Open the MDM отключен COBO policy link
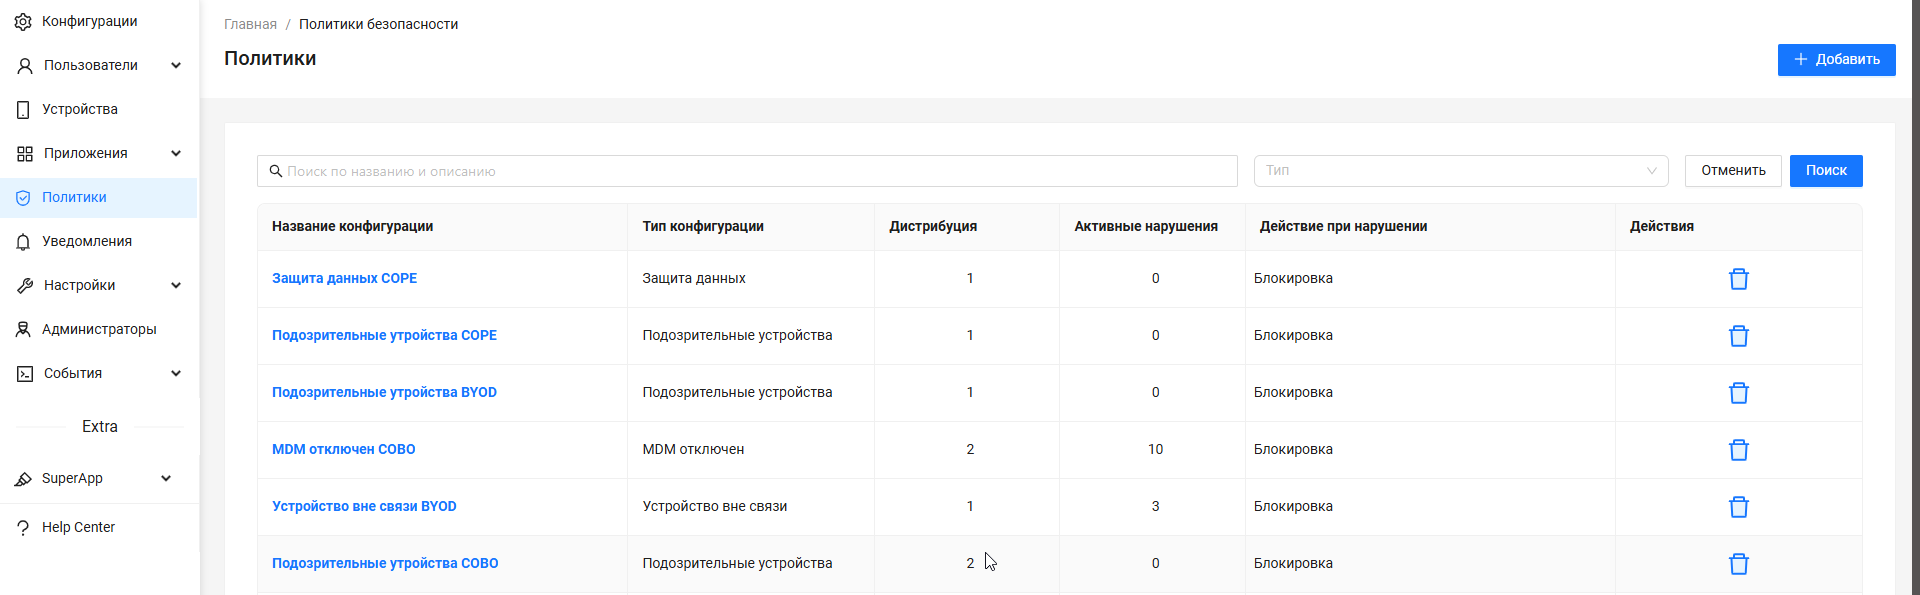This screenshot has height=595, width=1920. click(x=343, y=450)
